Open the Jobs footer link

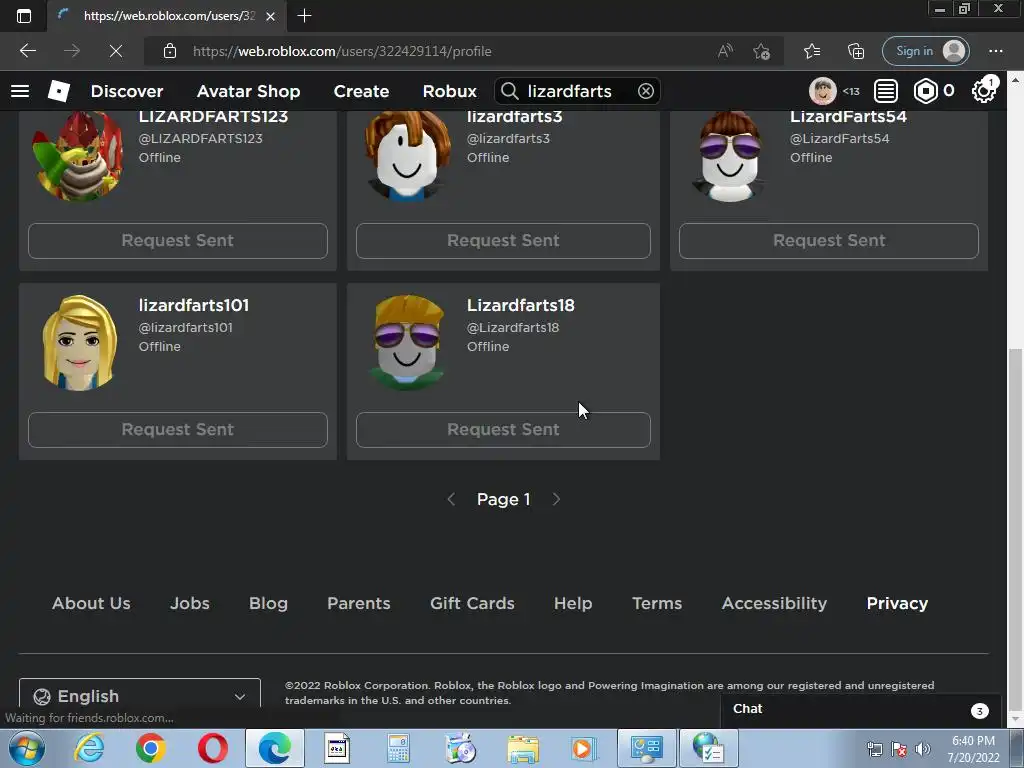tap(190, 603)
